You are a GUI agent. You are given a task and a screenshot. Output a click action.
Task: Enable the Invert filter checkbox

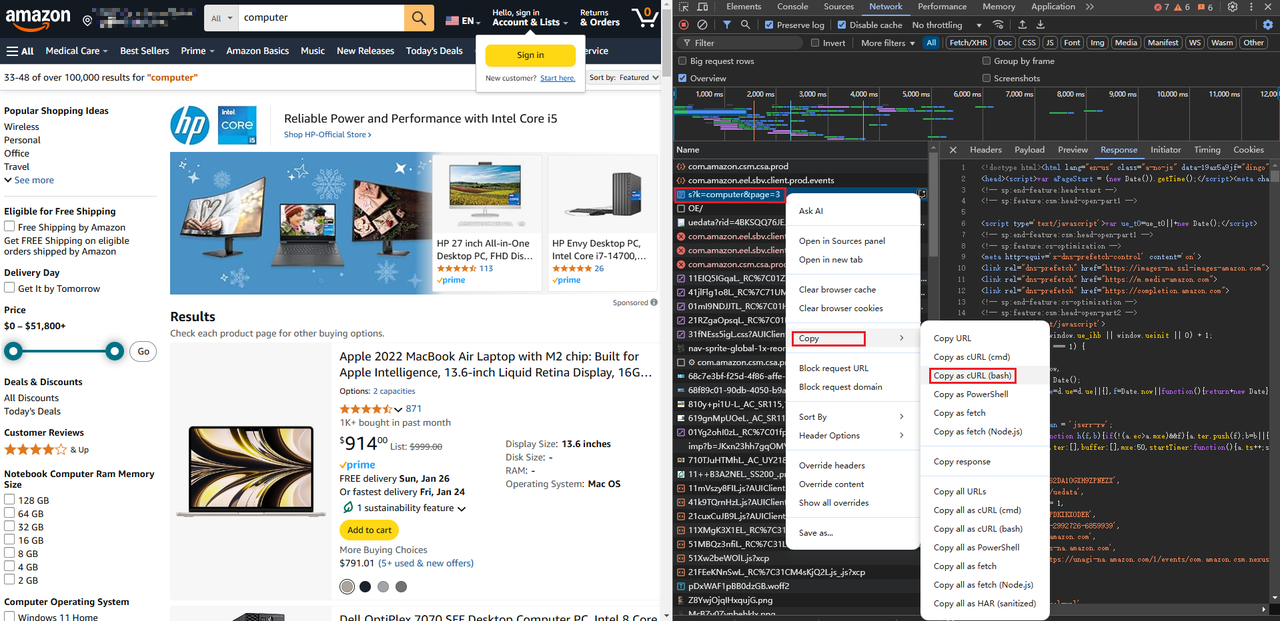click(x=815, y=43)
